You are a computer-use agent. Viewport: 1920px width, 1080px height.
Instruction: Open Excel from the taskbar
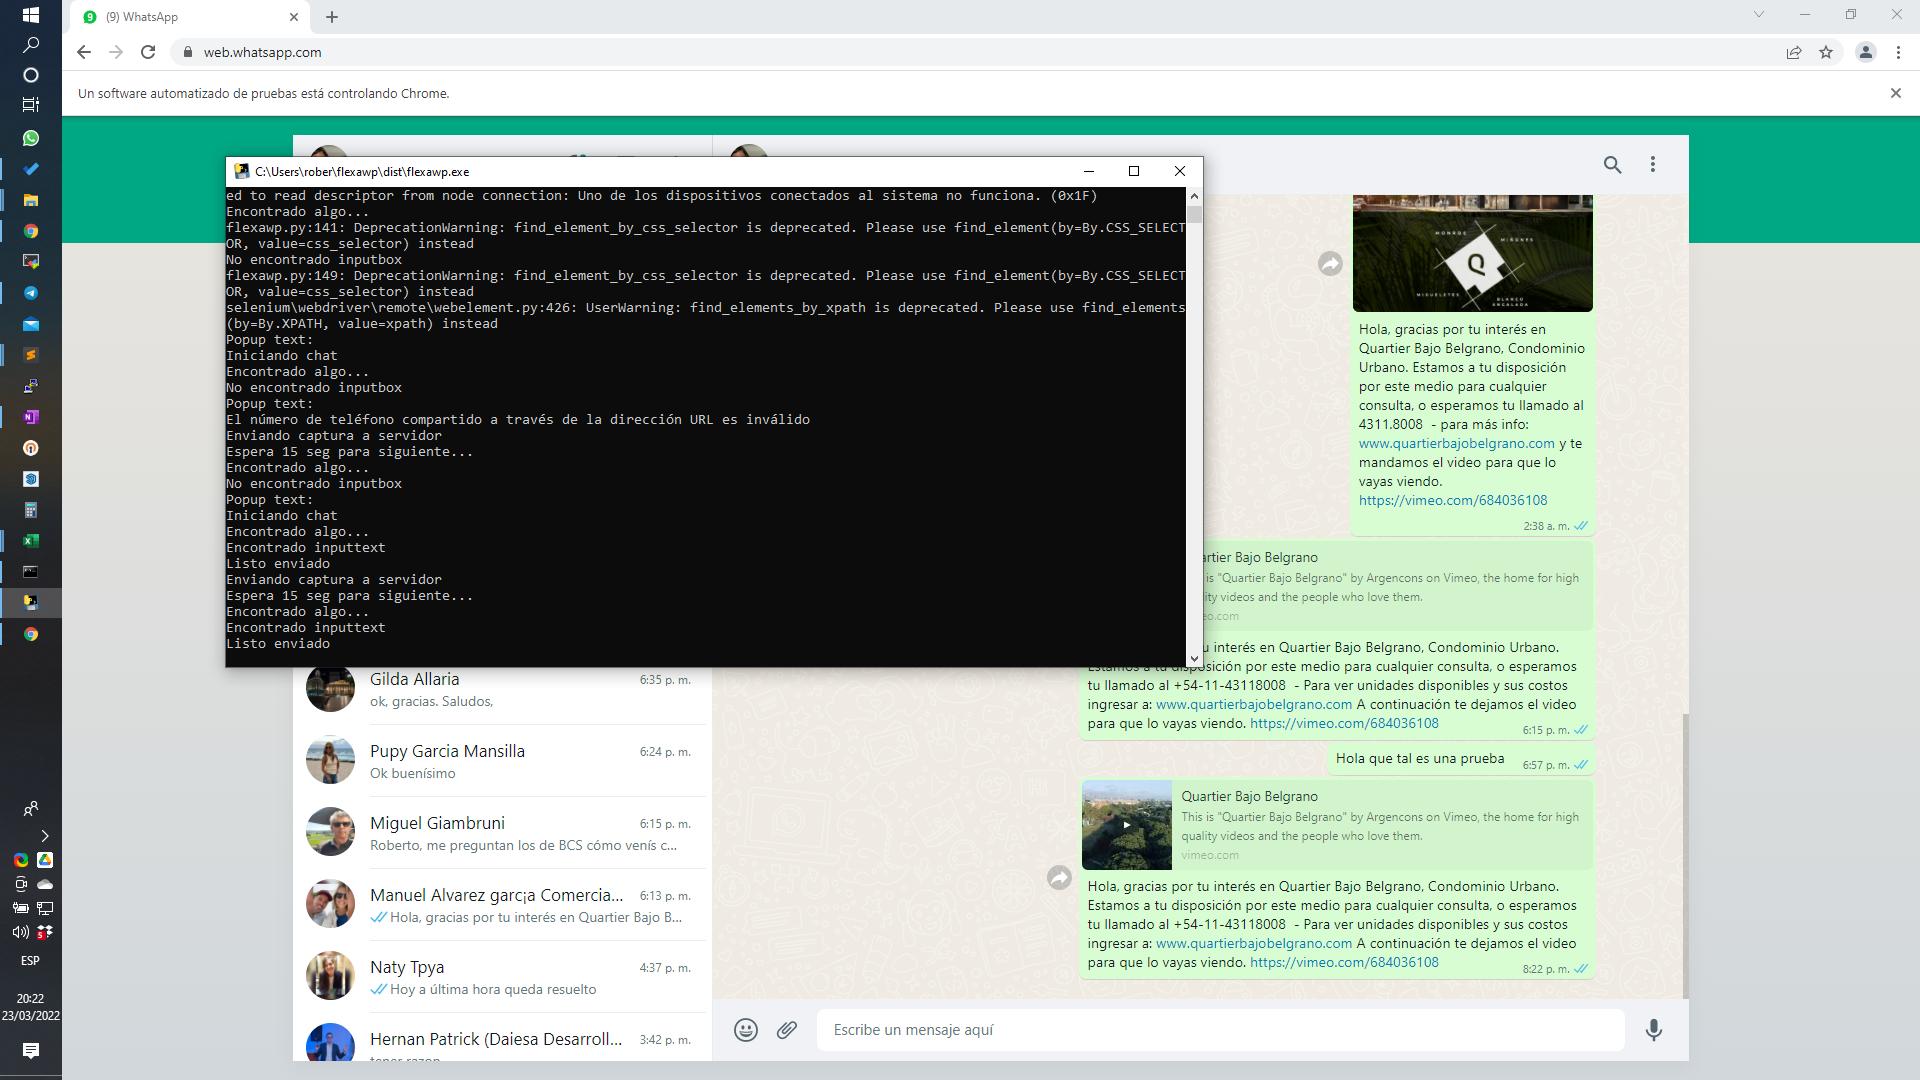tap(30, 541)
